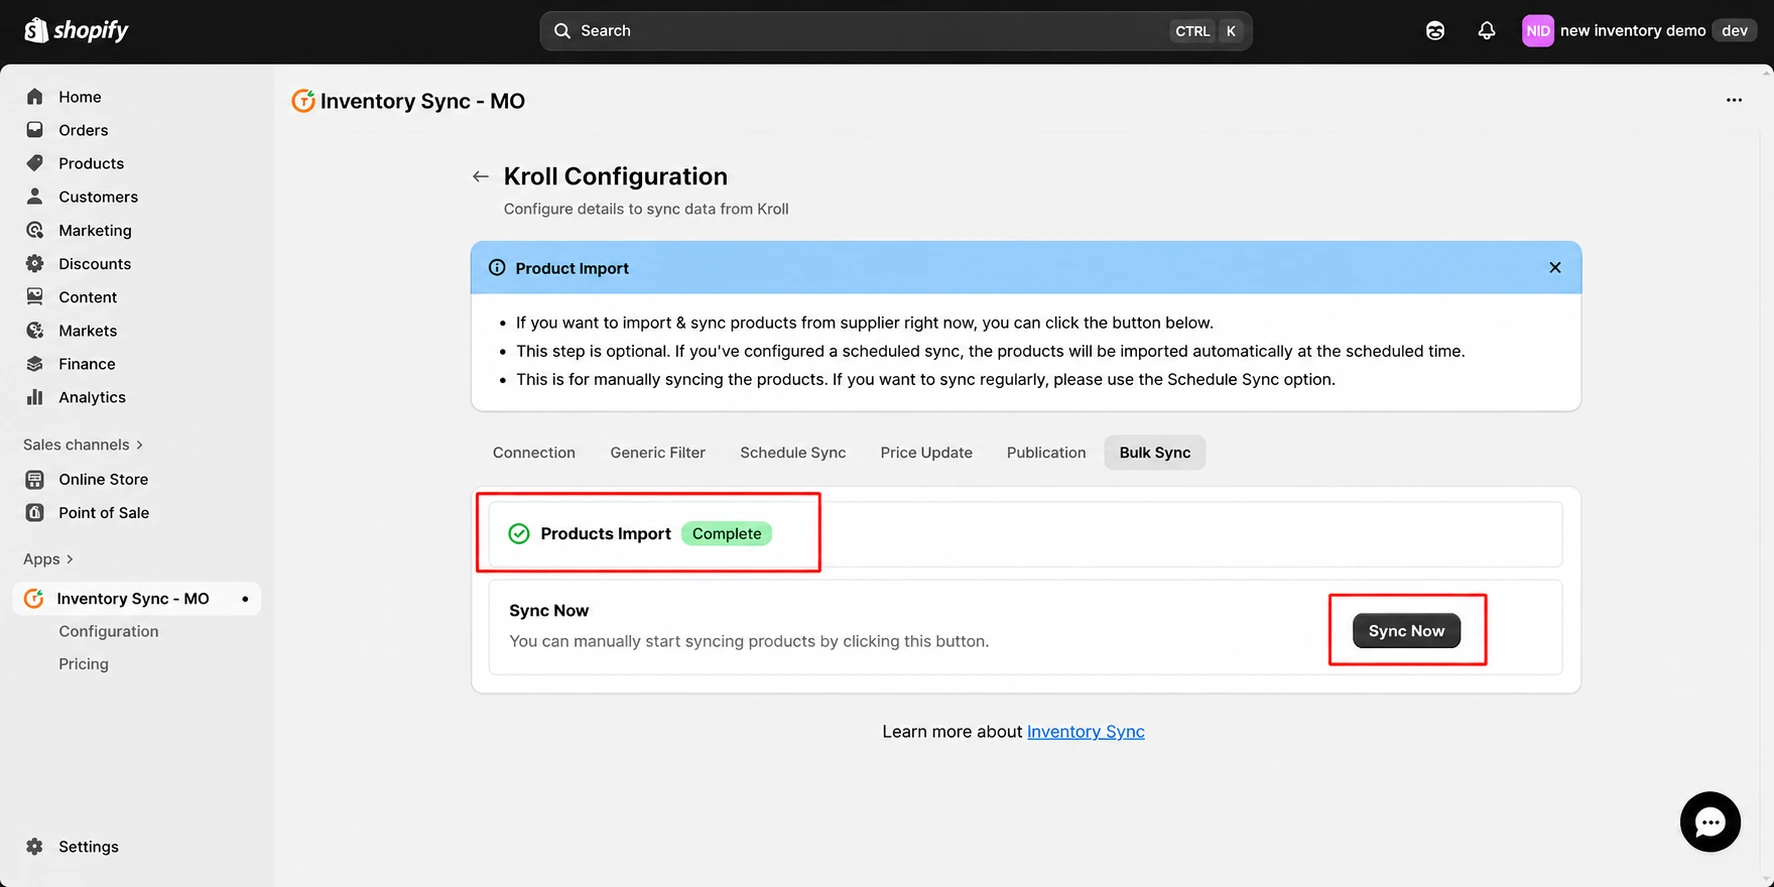The width and height of the screenshot is (1774, 887).
Task: Open the three-dot more actions menu
Action: pos(1734,100)
